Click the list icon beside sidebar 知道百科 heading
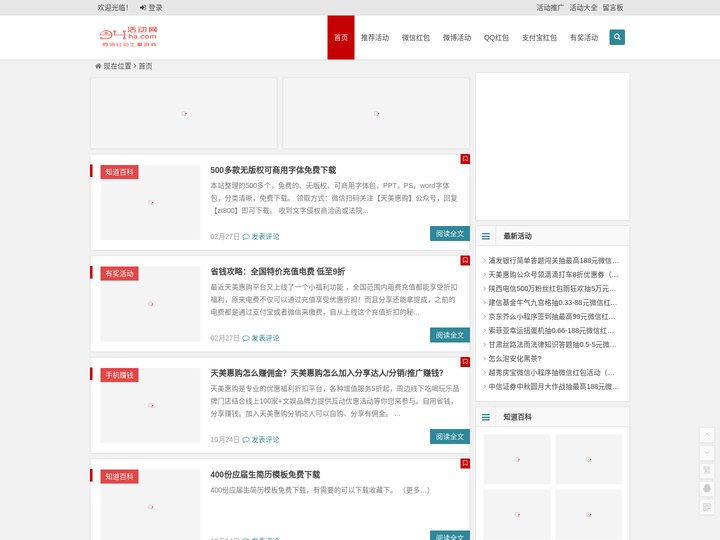This screenshot has height=540, width=720. click(486, 417)
